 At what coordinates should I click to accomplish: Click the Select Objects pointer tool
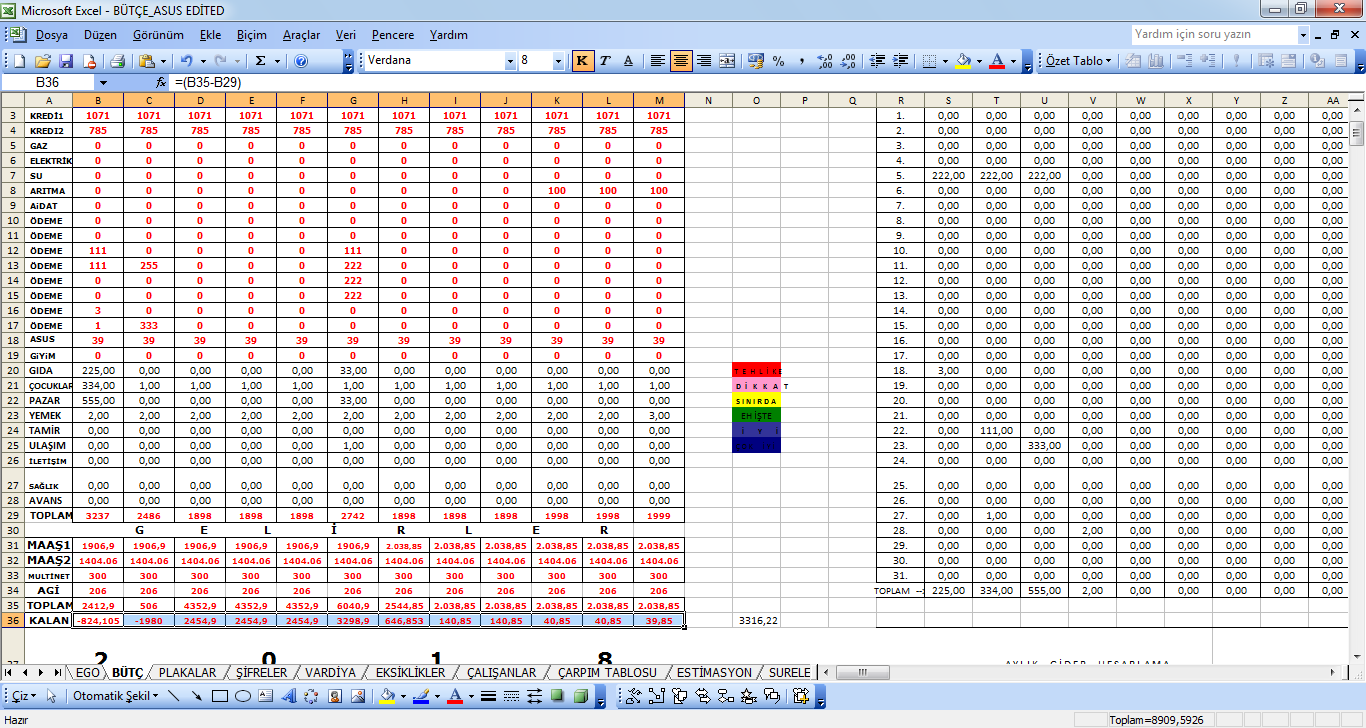[x=52, y=695]
